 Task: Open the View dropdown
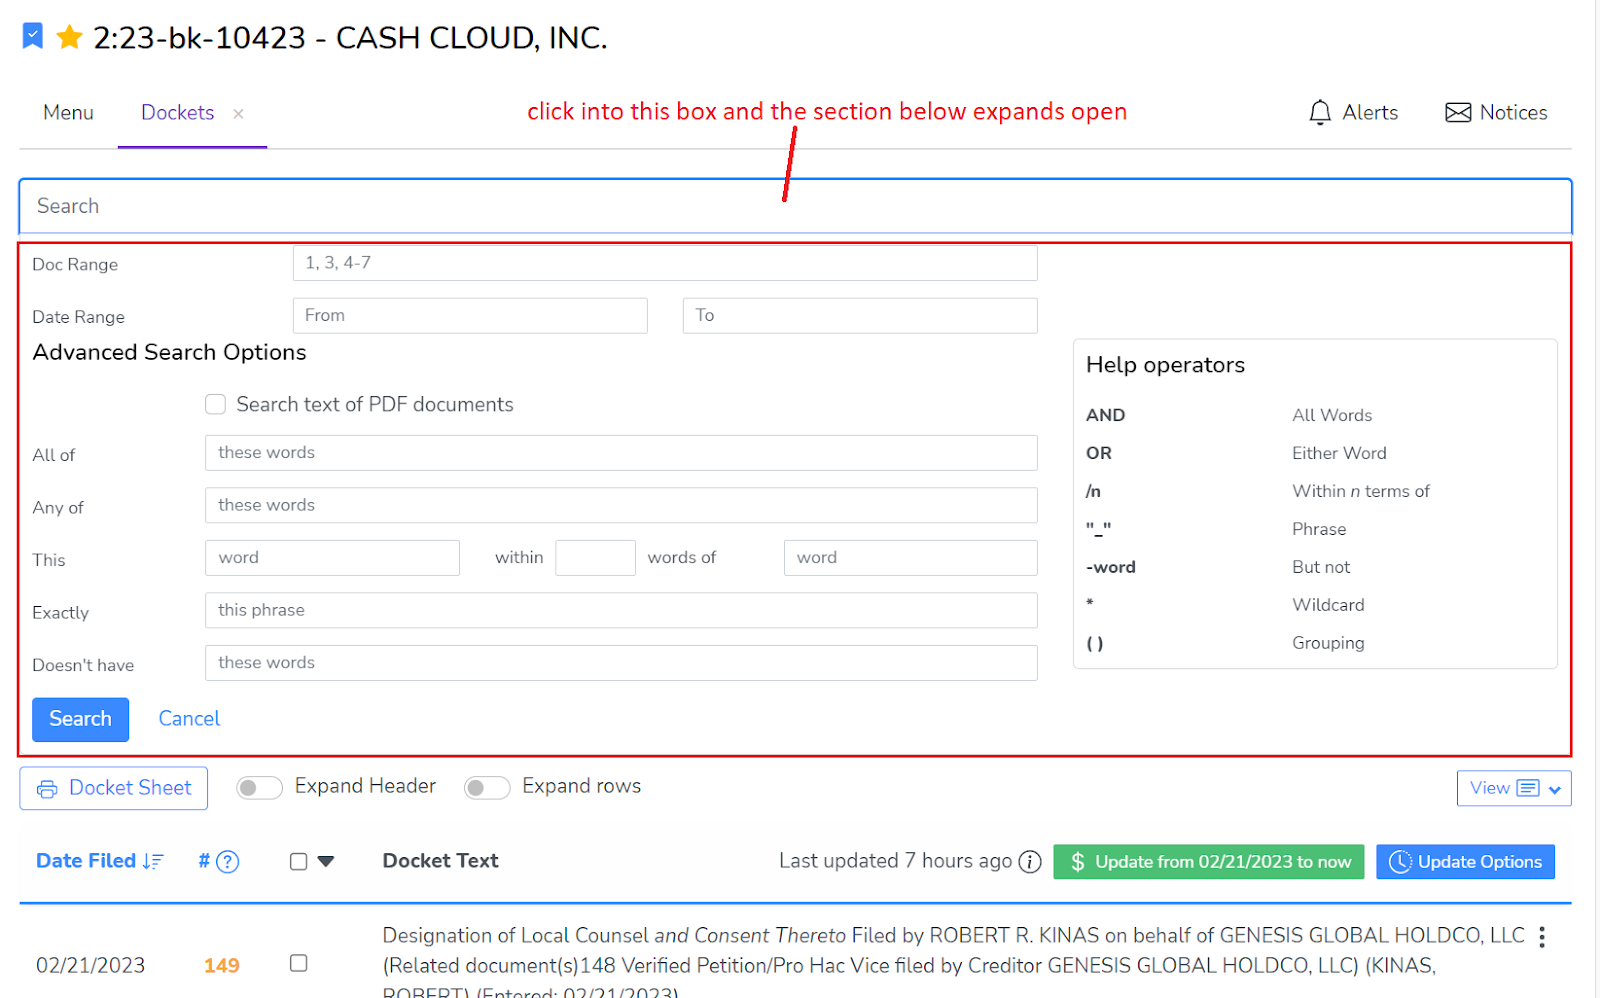tap(1514, 788)
